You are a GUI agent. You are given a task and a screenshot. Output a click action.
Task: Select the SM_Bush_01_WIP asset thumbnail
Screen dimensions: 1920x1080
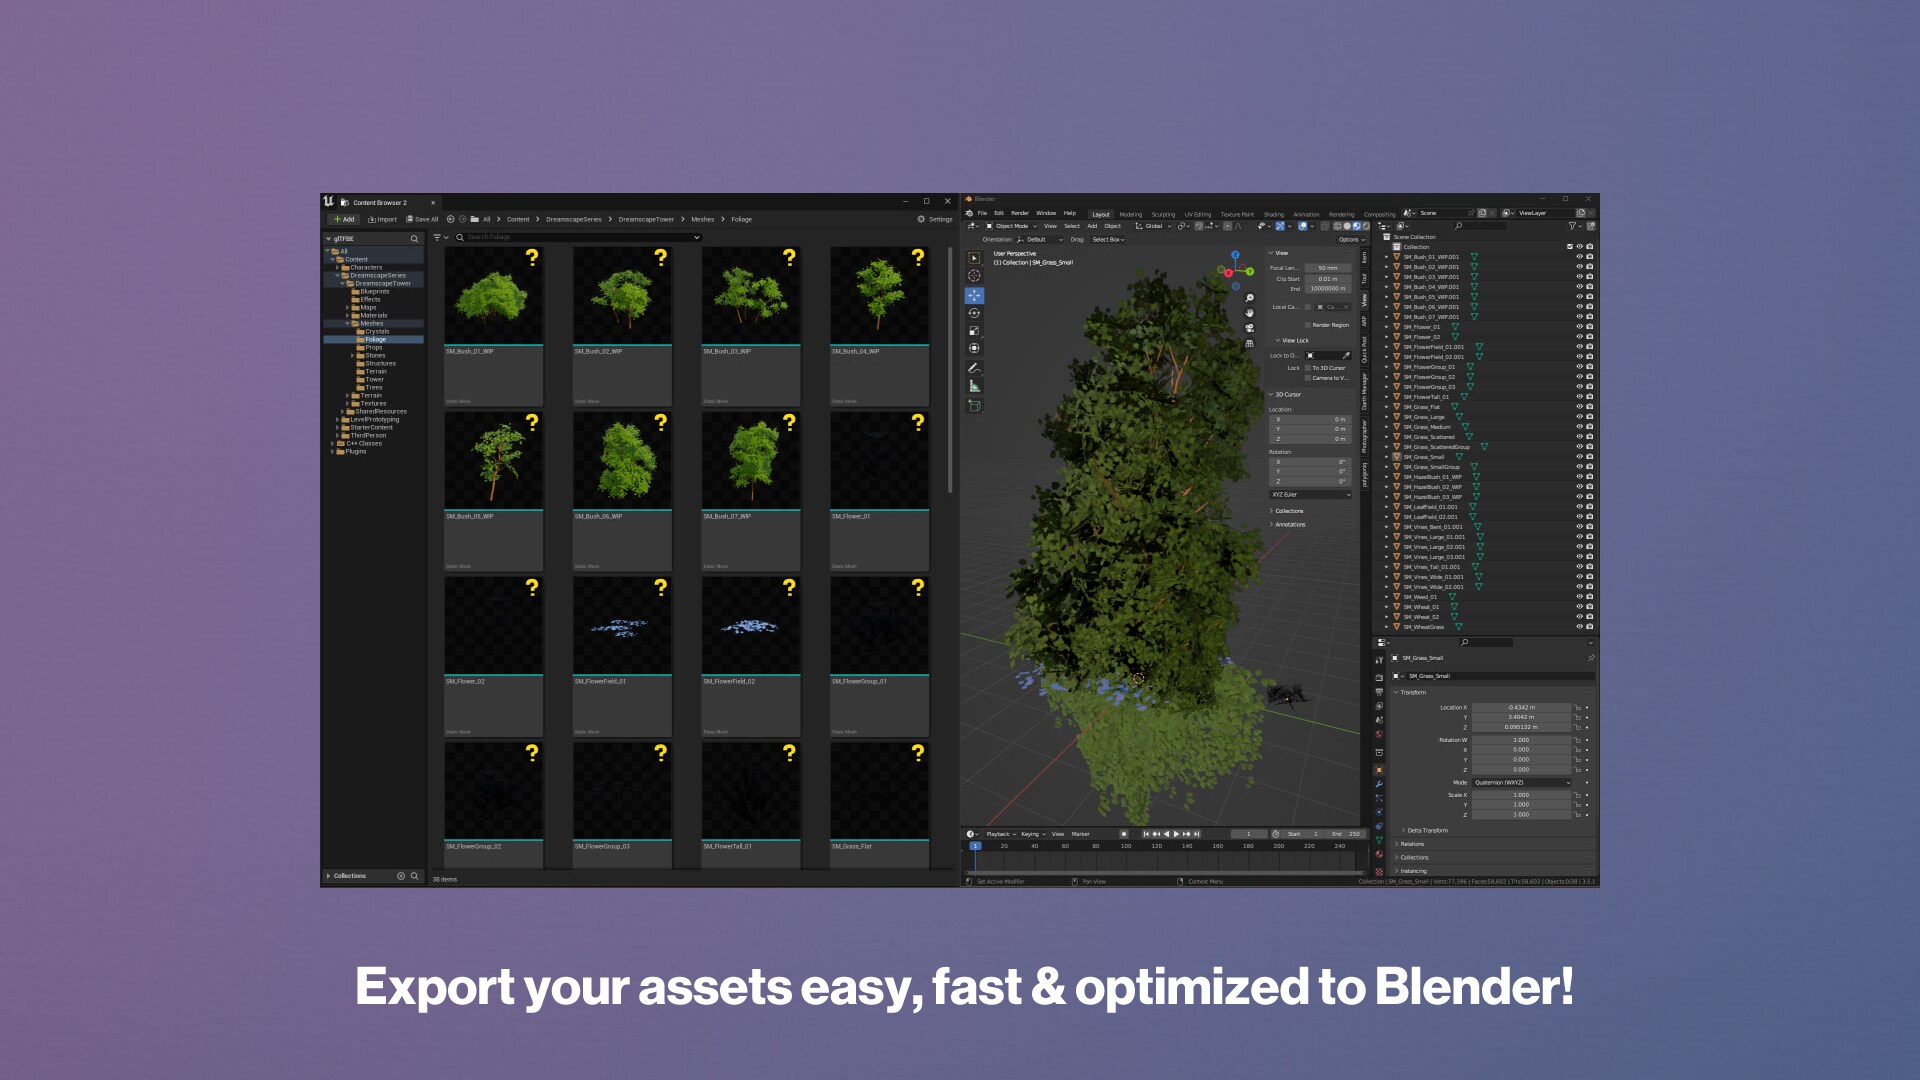(494, 296)
